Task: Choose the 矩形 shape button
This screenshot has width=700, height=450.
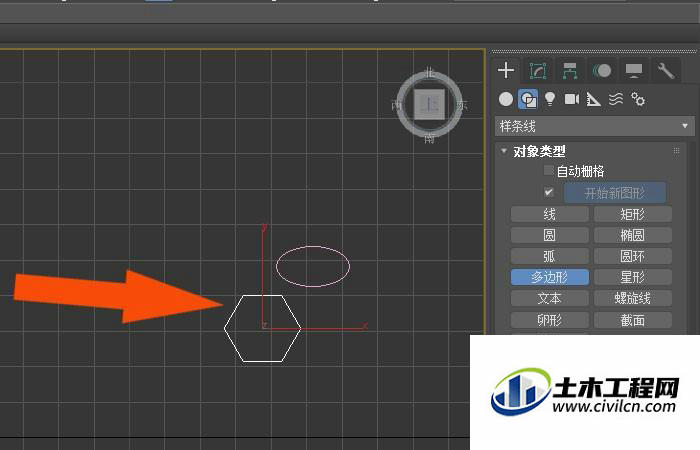Action: [633, 214]
